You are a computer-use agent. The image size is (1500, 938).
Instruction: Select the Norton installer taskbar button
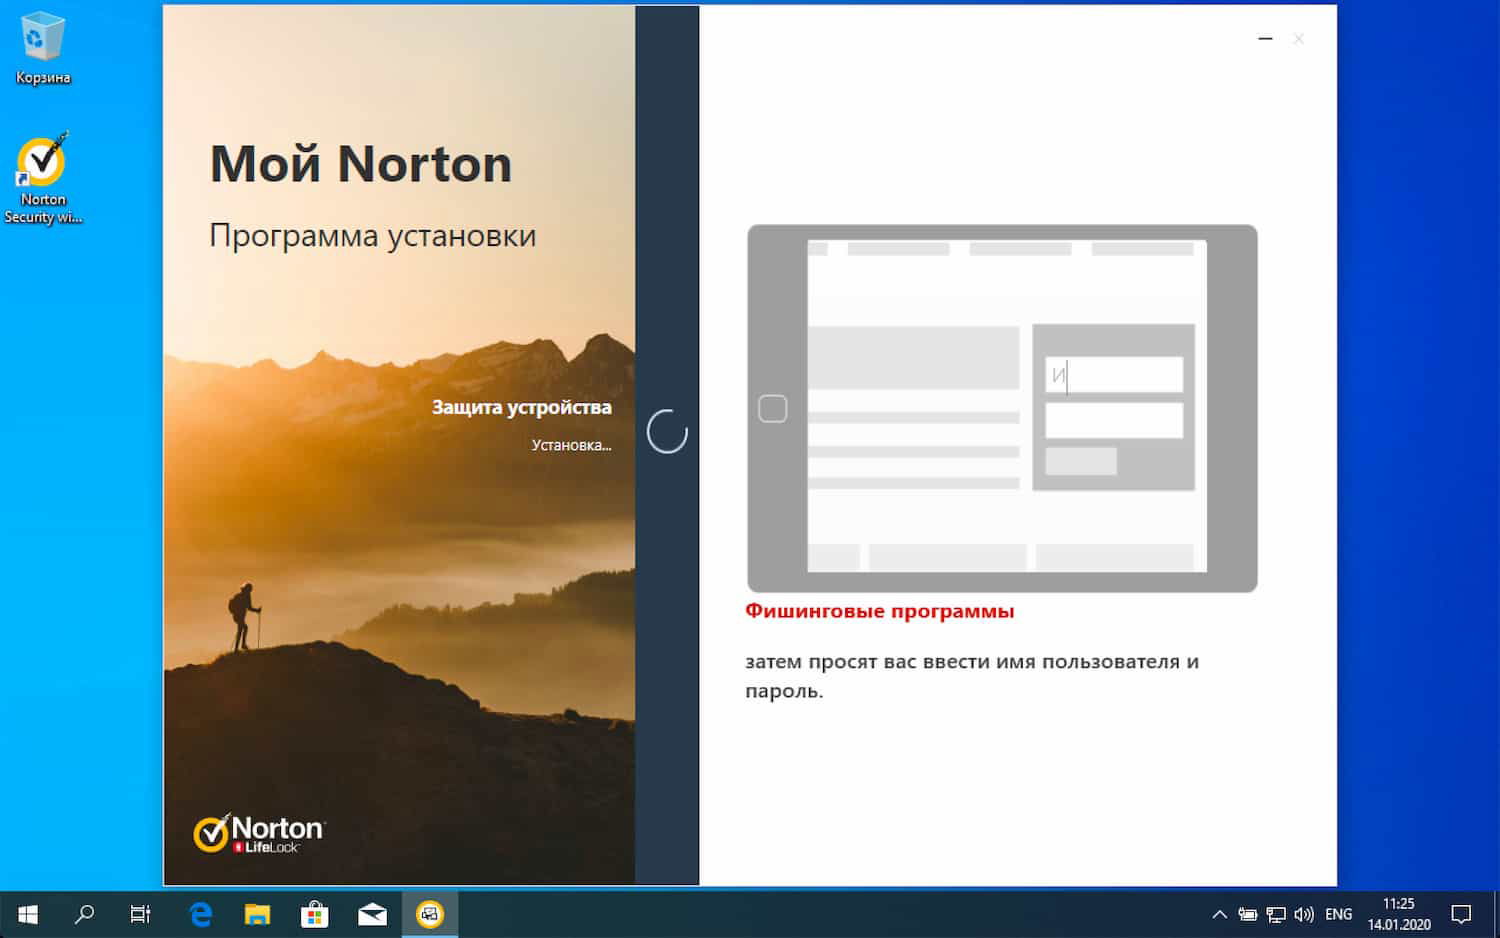pos(430,914)
